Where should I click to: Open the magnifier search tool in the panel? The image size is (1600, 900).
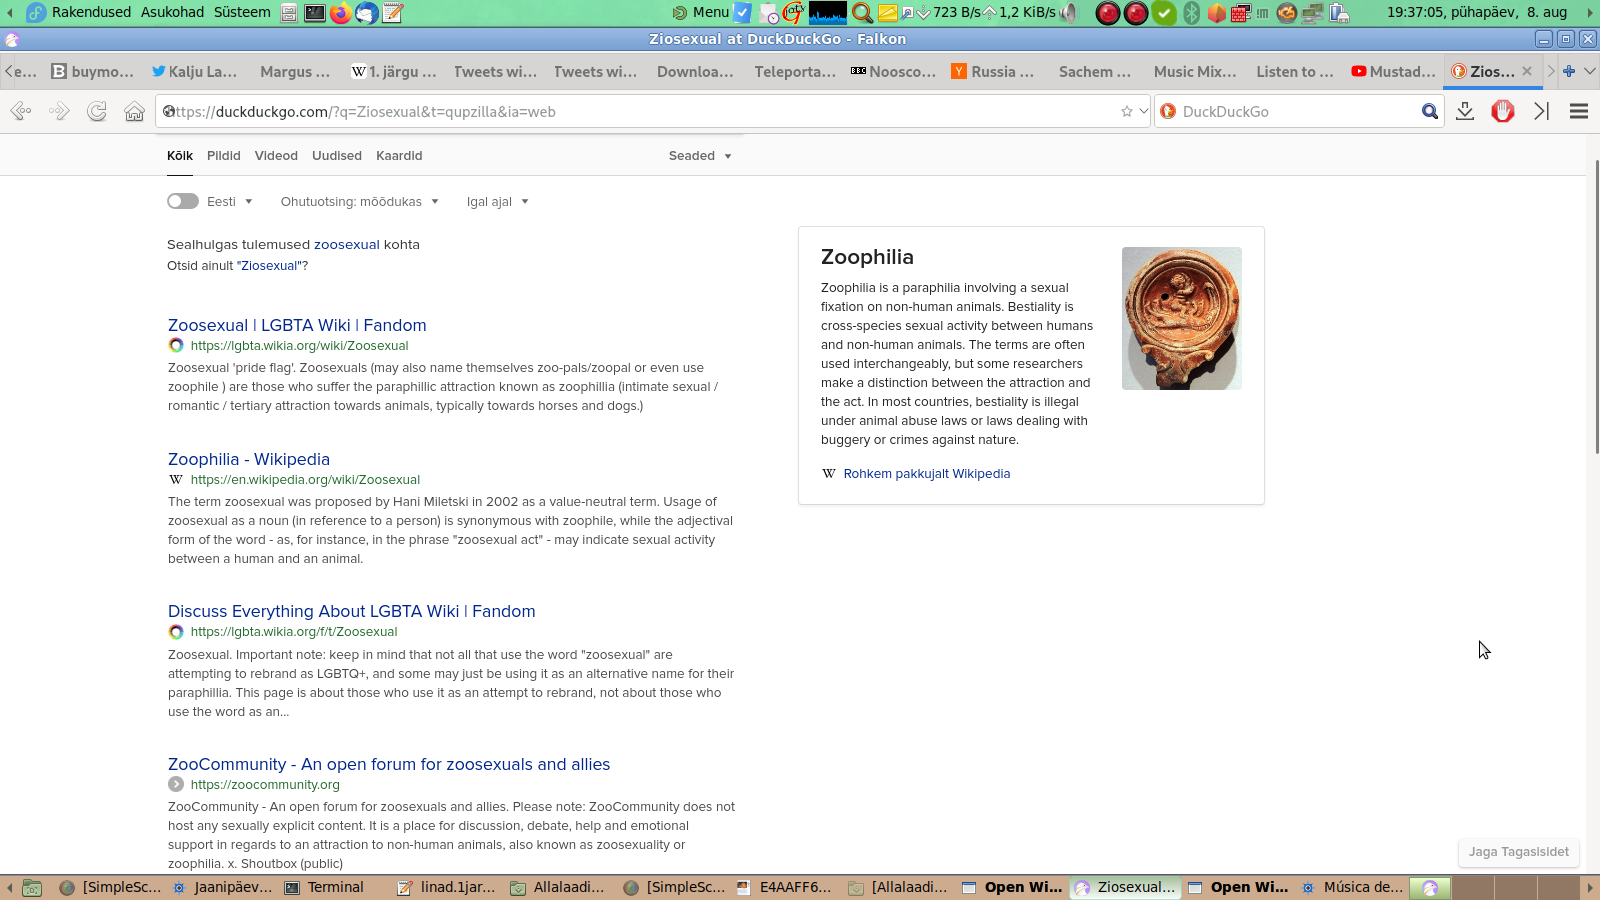pyautogui.click(x=861, y=13)
